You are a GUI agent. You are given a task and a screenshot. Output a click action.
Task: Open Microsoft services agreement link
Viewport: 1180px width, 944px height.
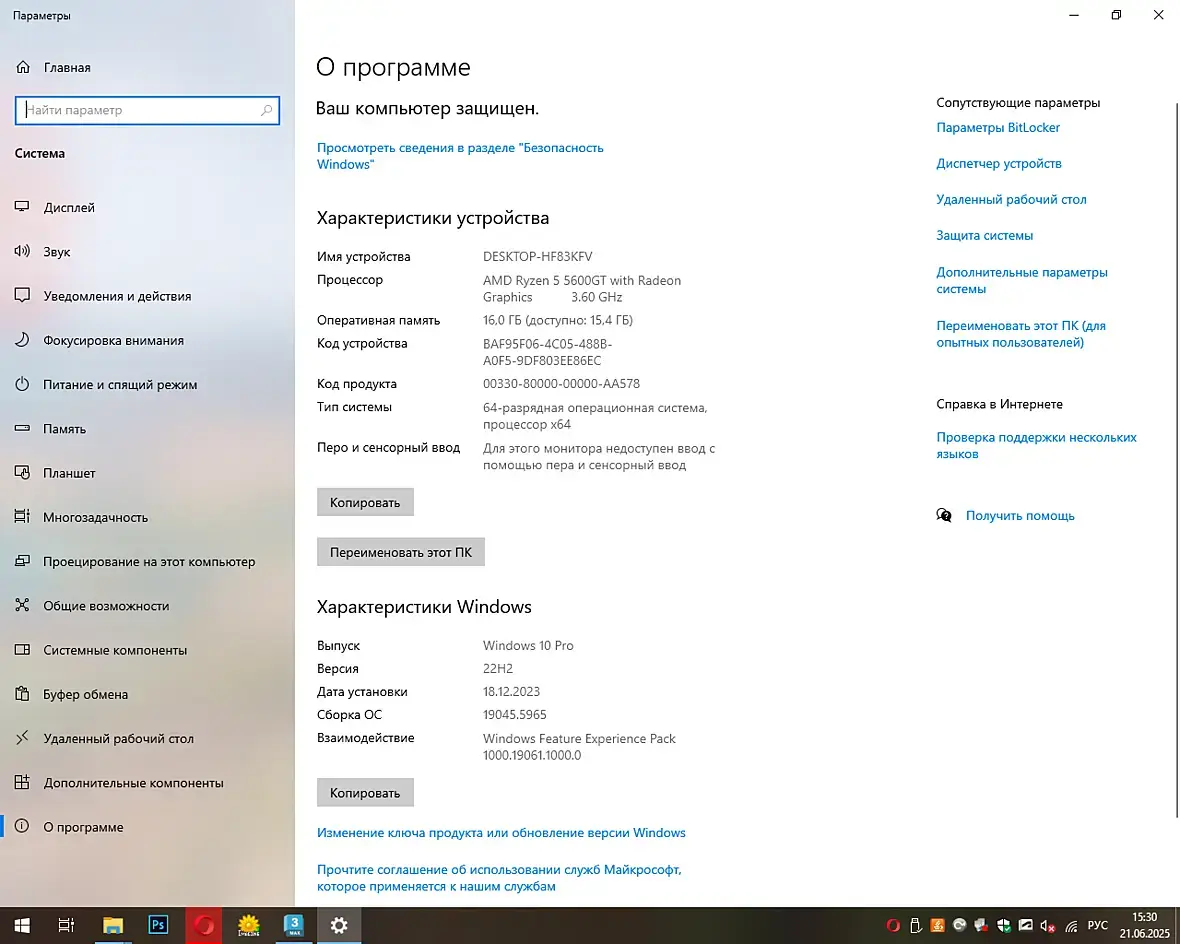click(499, 878)
